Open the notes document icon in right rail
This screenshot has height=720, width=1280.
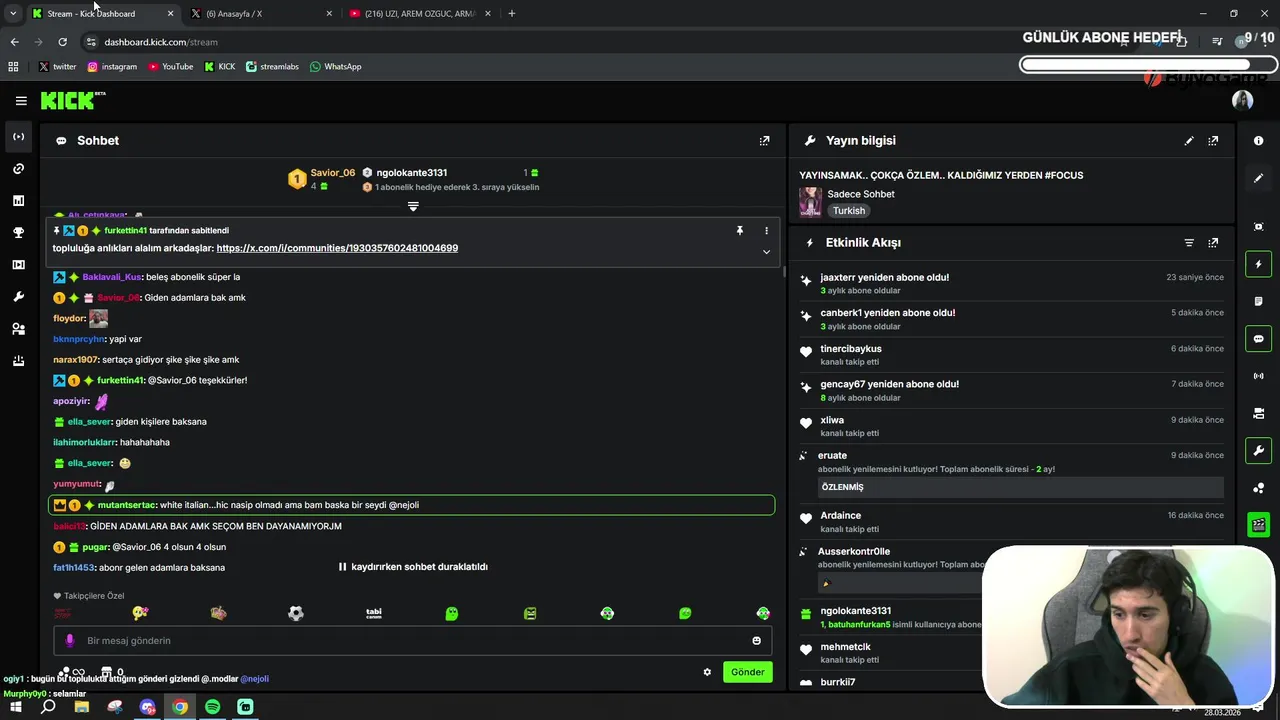point(1258,301)
